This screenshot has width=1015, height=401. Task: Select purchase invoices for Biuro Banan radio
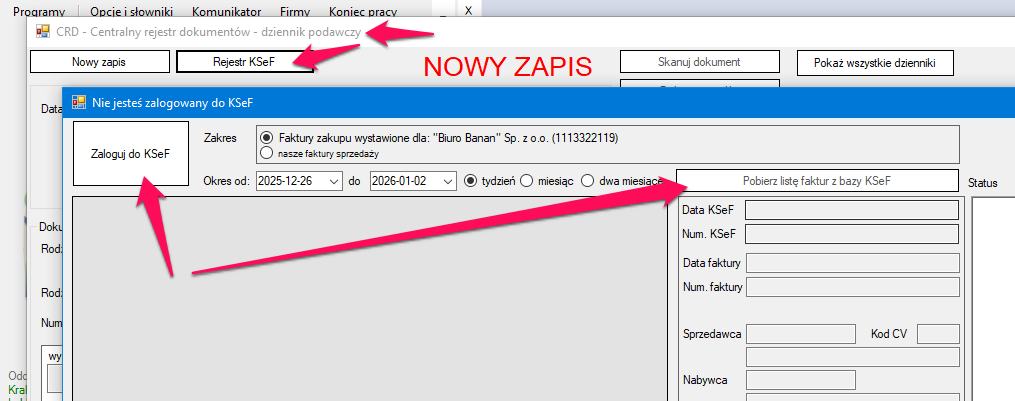(266, 138)
